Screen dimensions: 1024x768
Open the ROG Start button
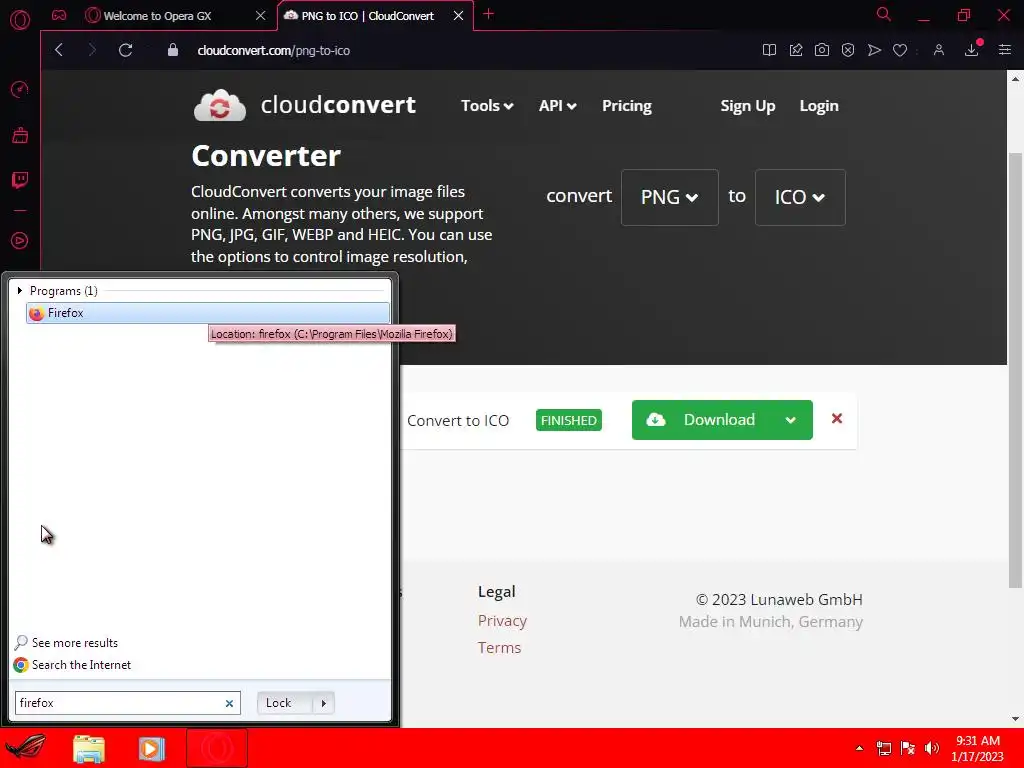click(x=25, y=748)
